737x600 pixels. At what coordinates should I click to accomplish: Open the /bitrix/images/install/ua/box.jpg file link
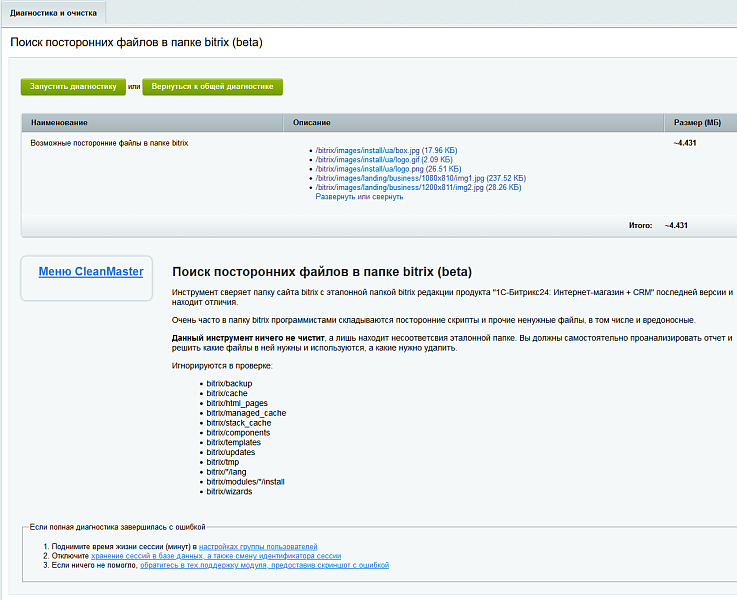367,150
